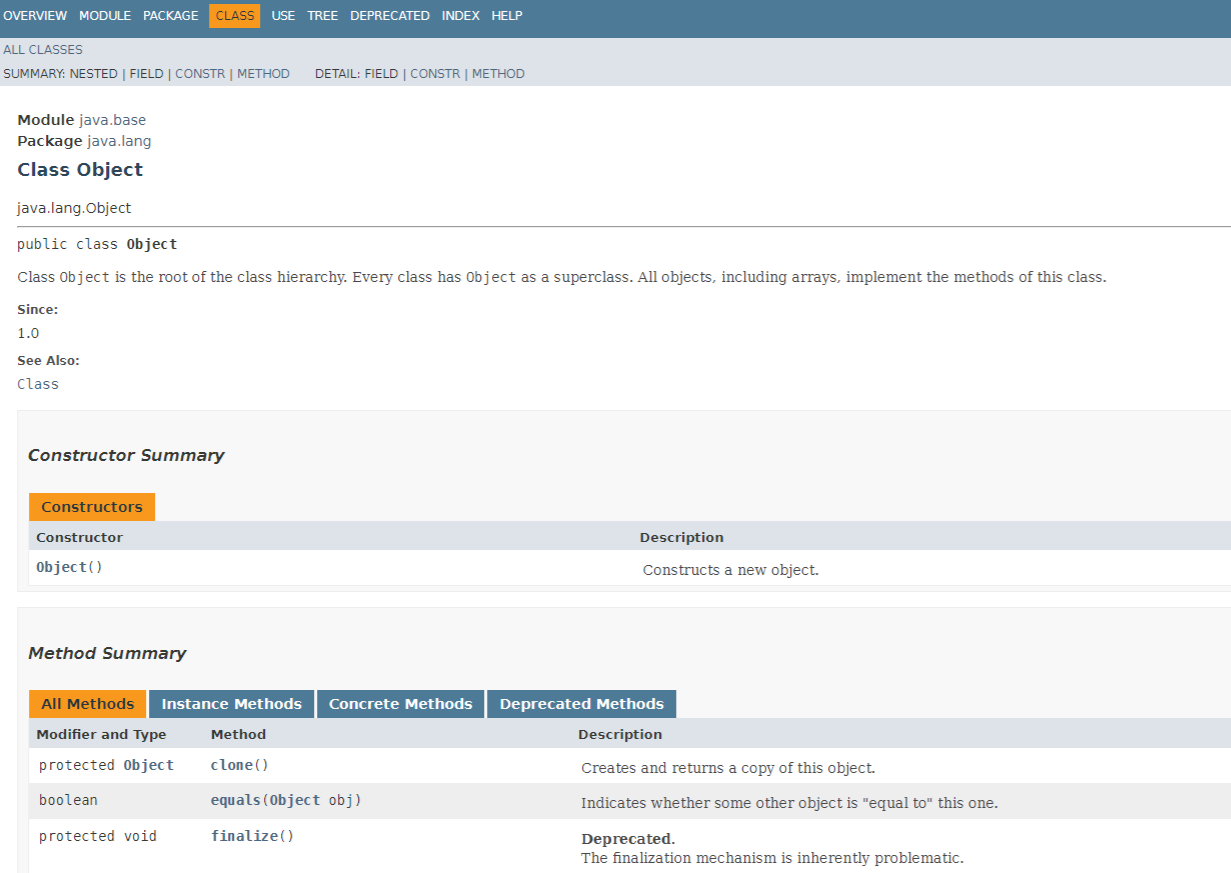Click the 'Method Summary' heading
The height and width of the screenshot is (873, 1231).
[x=107, y=653]
